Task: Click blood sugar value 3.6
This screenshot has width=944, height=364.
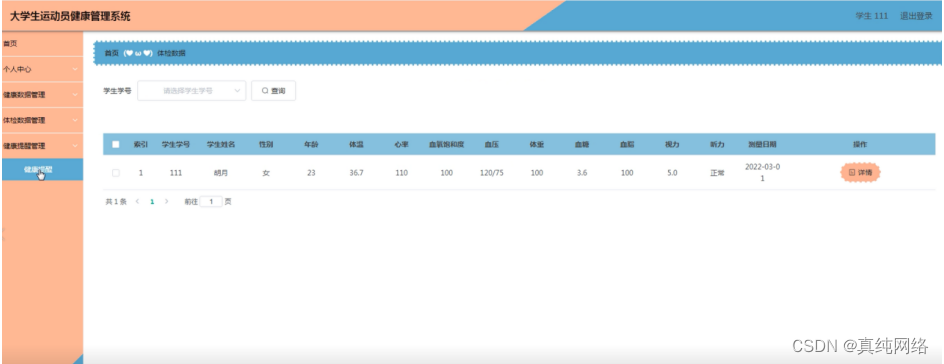Action: (582, 173)
